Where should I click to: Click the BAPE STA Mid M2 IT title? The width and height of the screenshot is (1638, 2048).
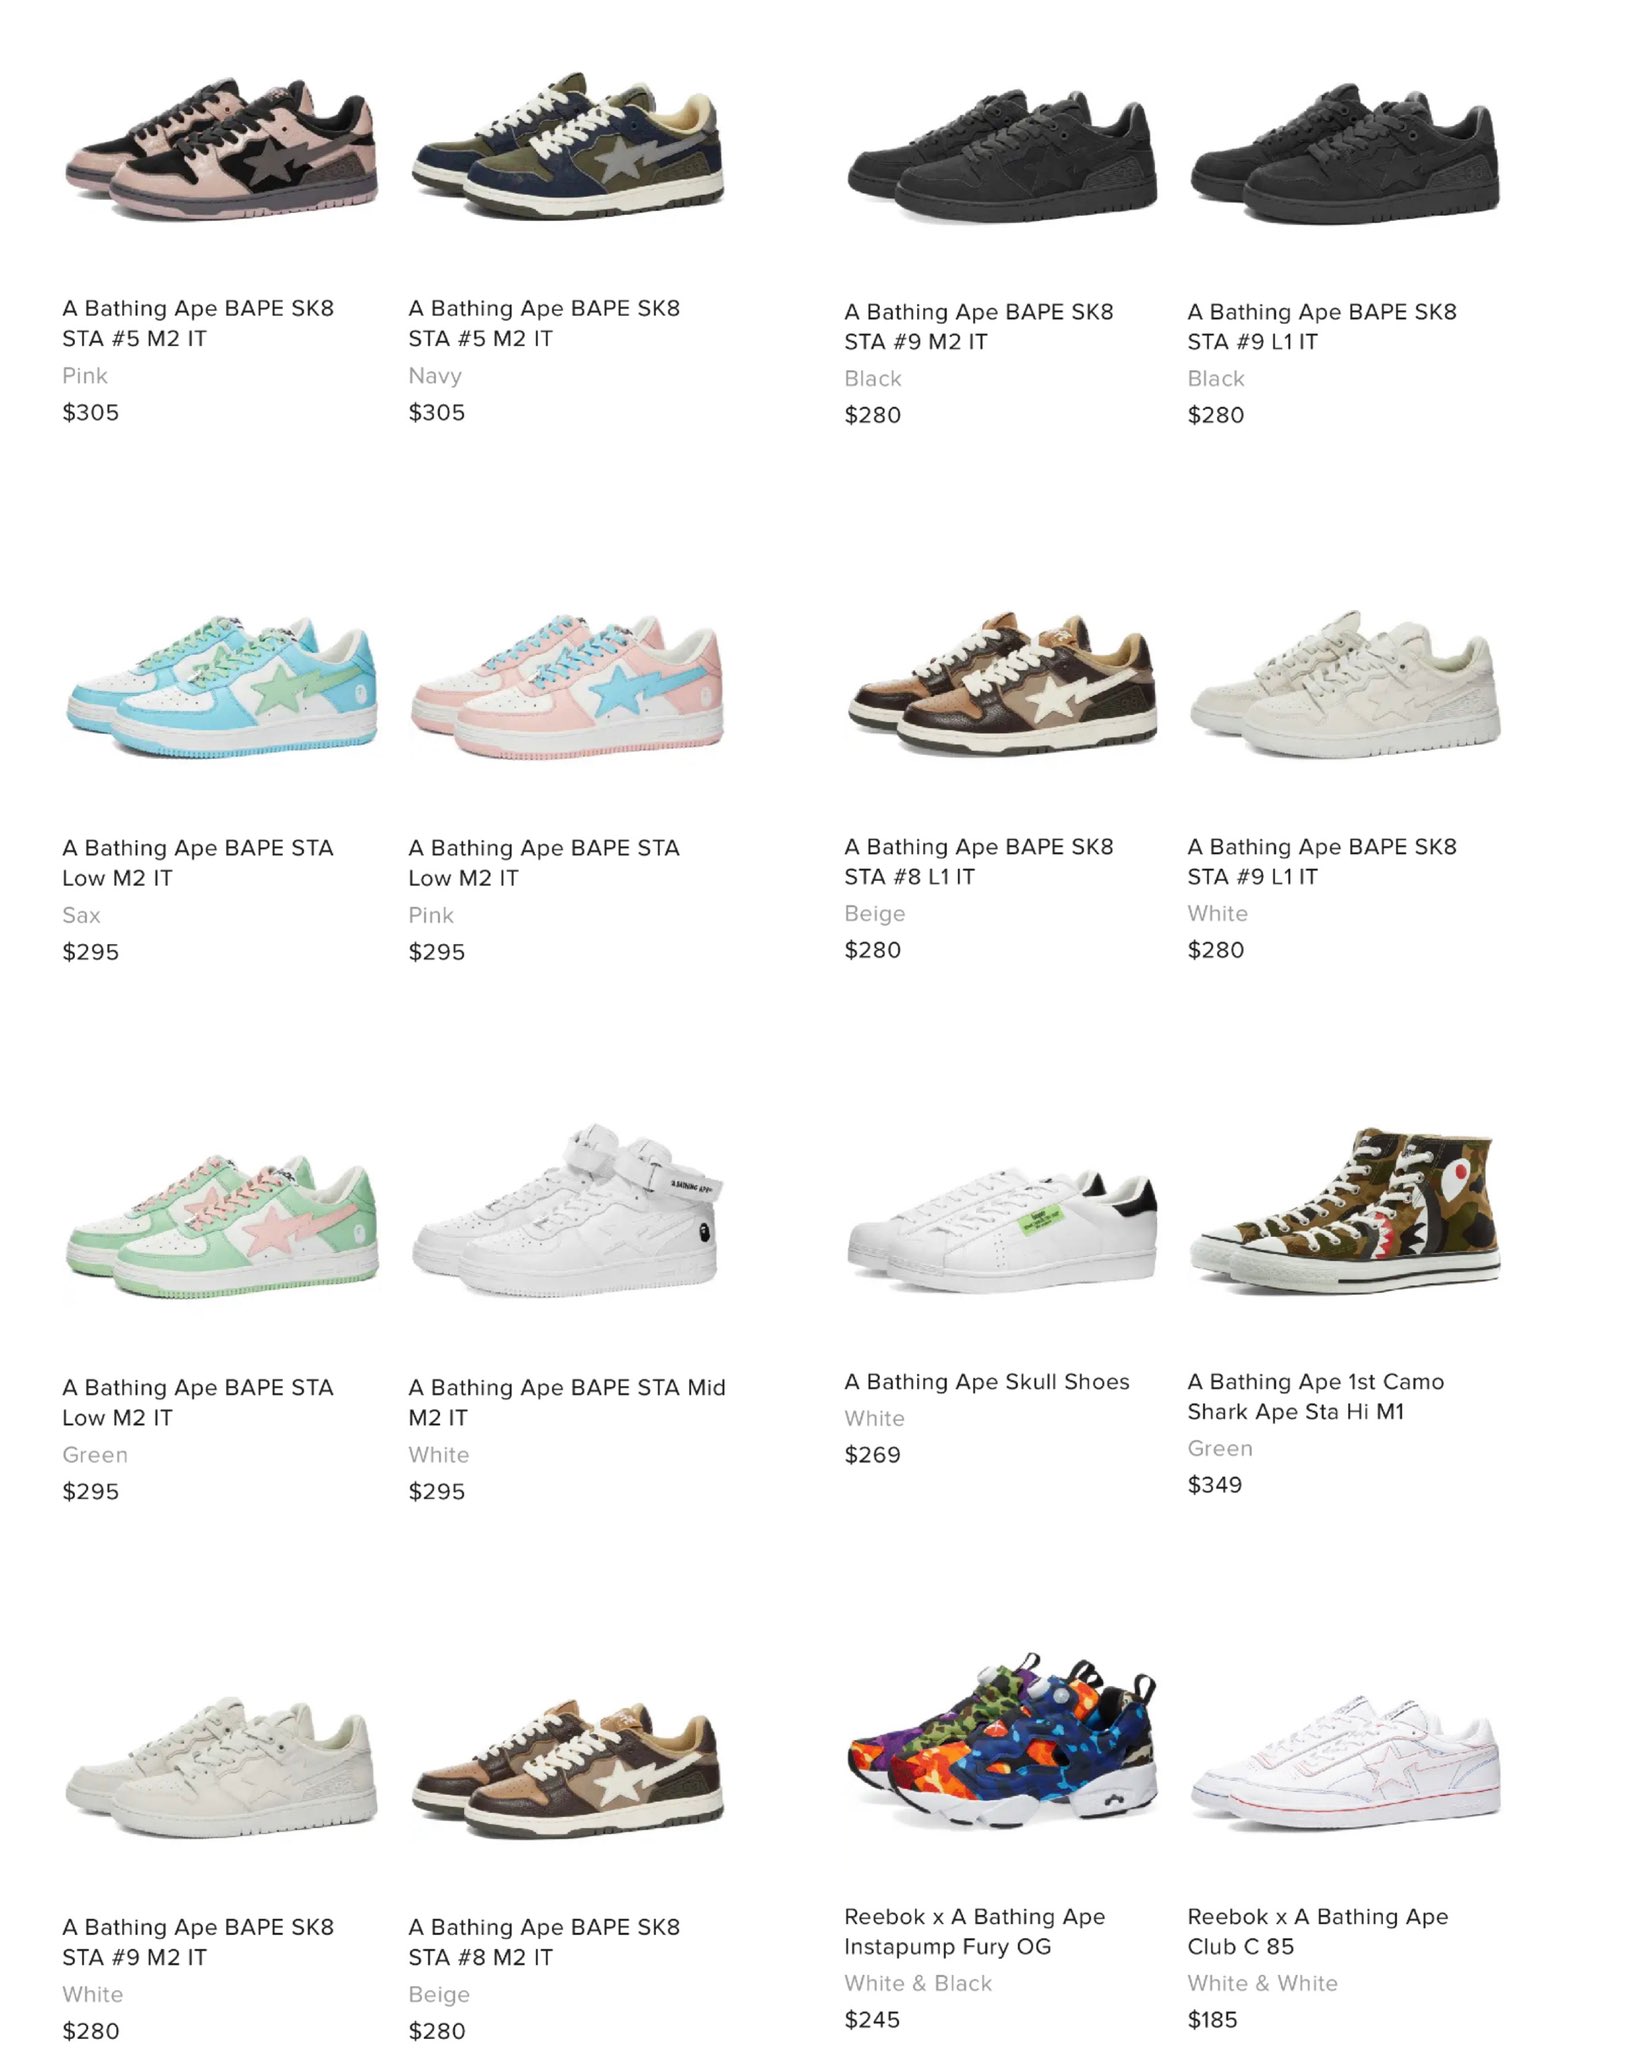coord(567,1402)
